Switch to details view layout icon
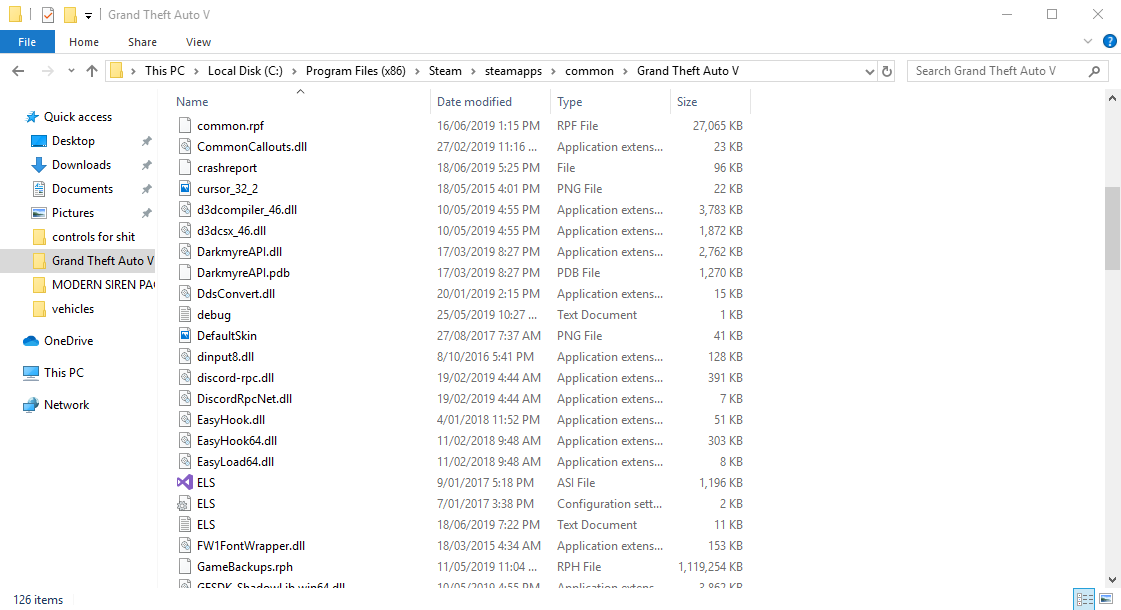 1084,599
